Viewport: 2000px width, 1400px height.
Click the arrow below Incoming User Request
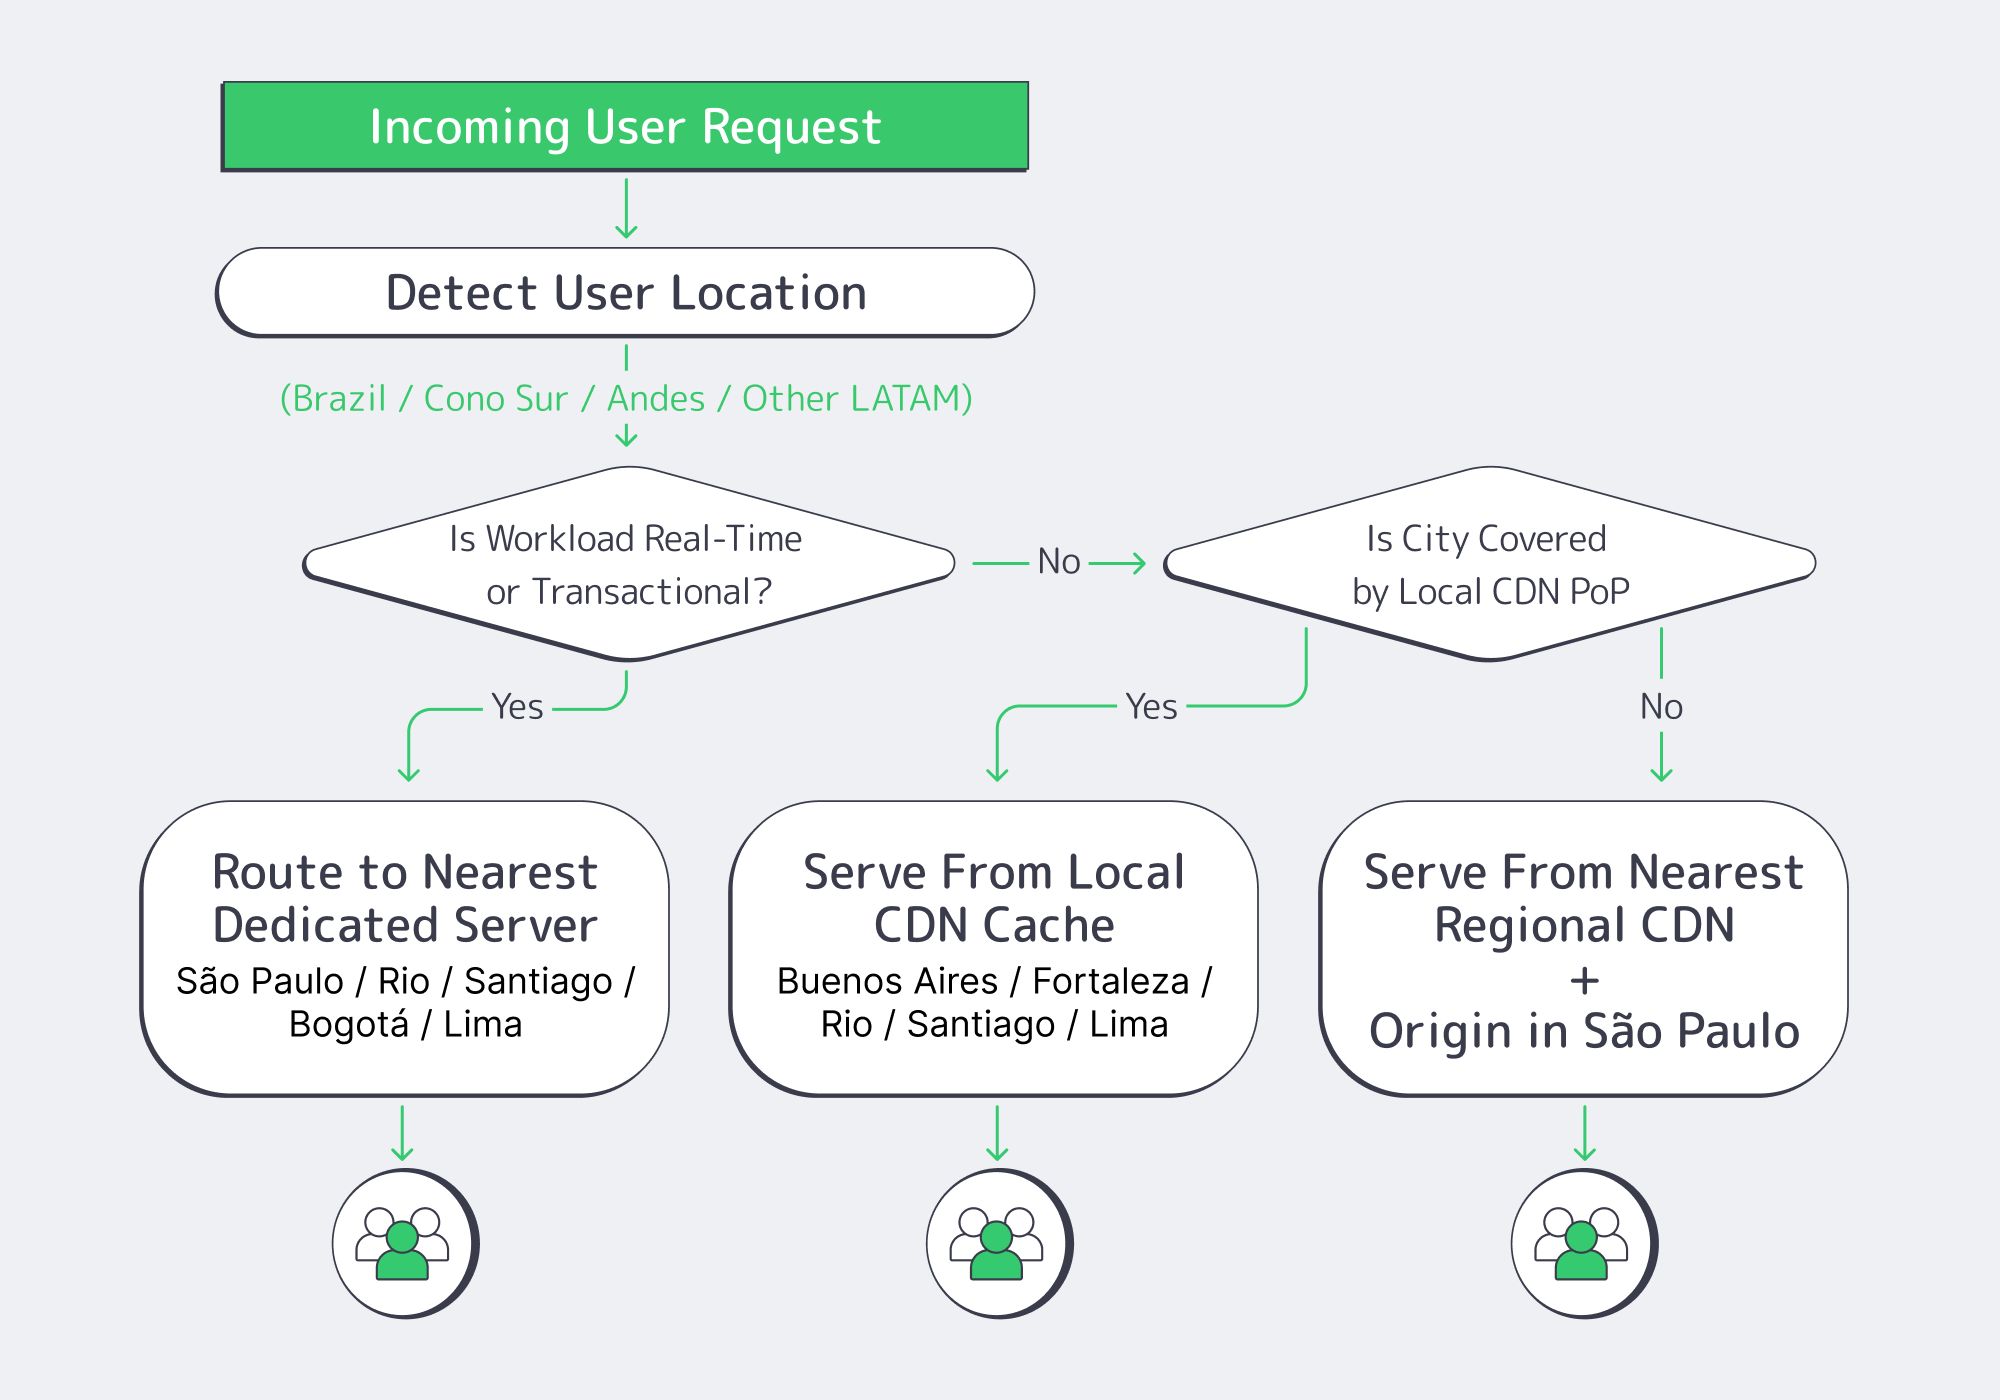coord(626,210)
